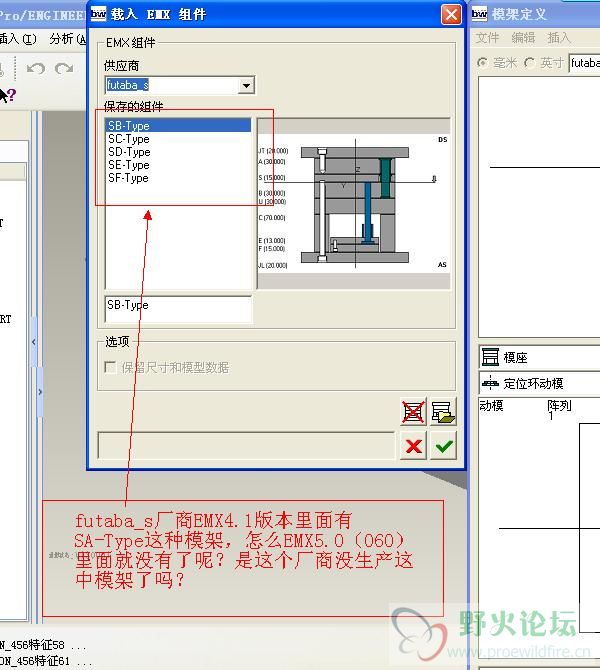Click the message field beside the red X

246,445
